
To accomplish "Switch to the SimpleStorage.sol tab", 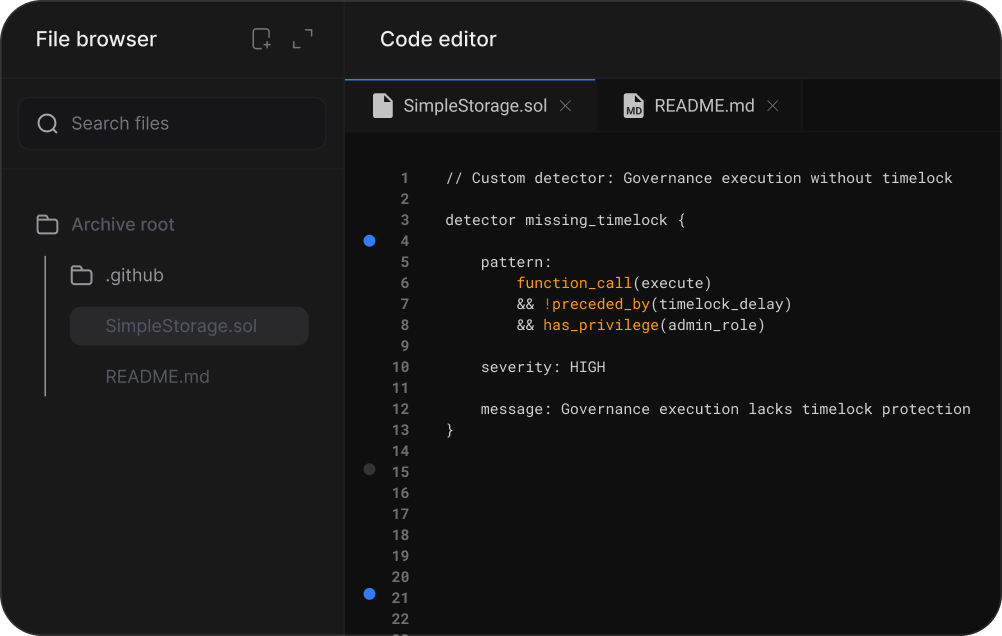I will [474, 106].
